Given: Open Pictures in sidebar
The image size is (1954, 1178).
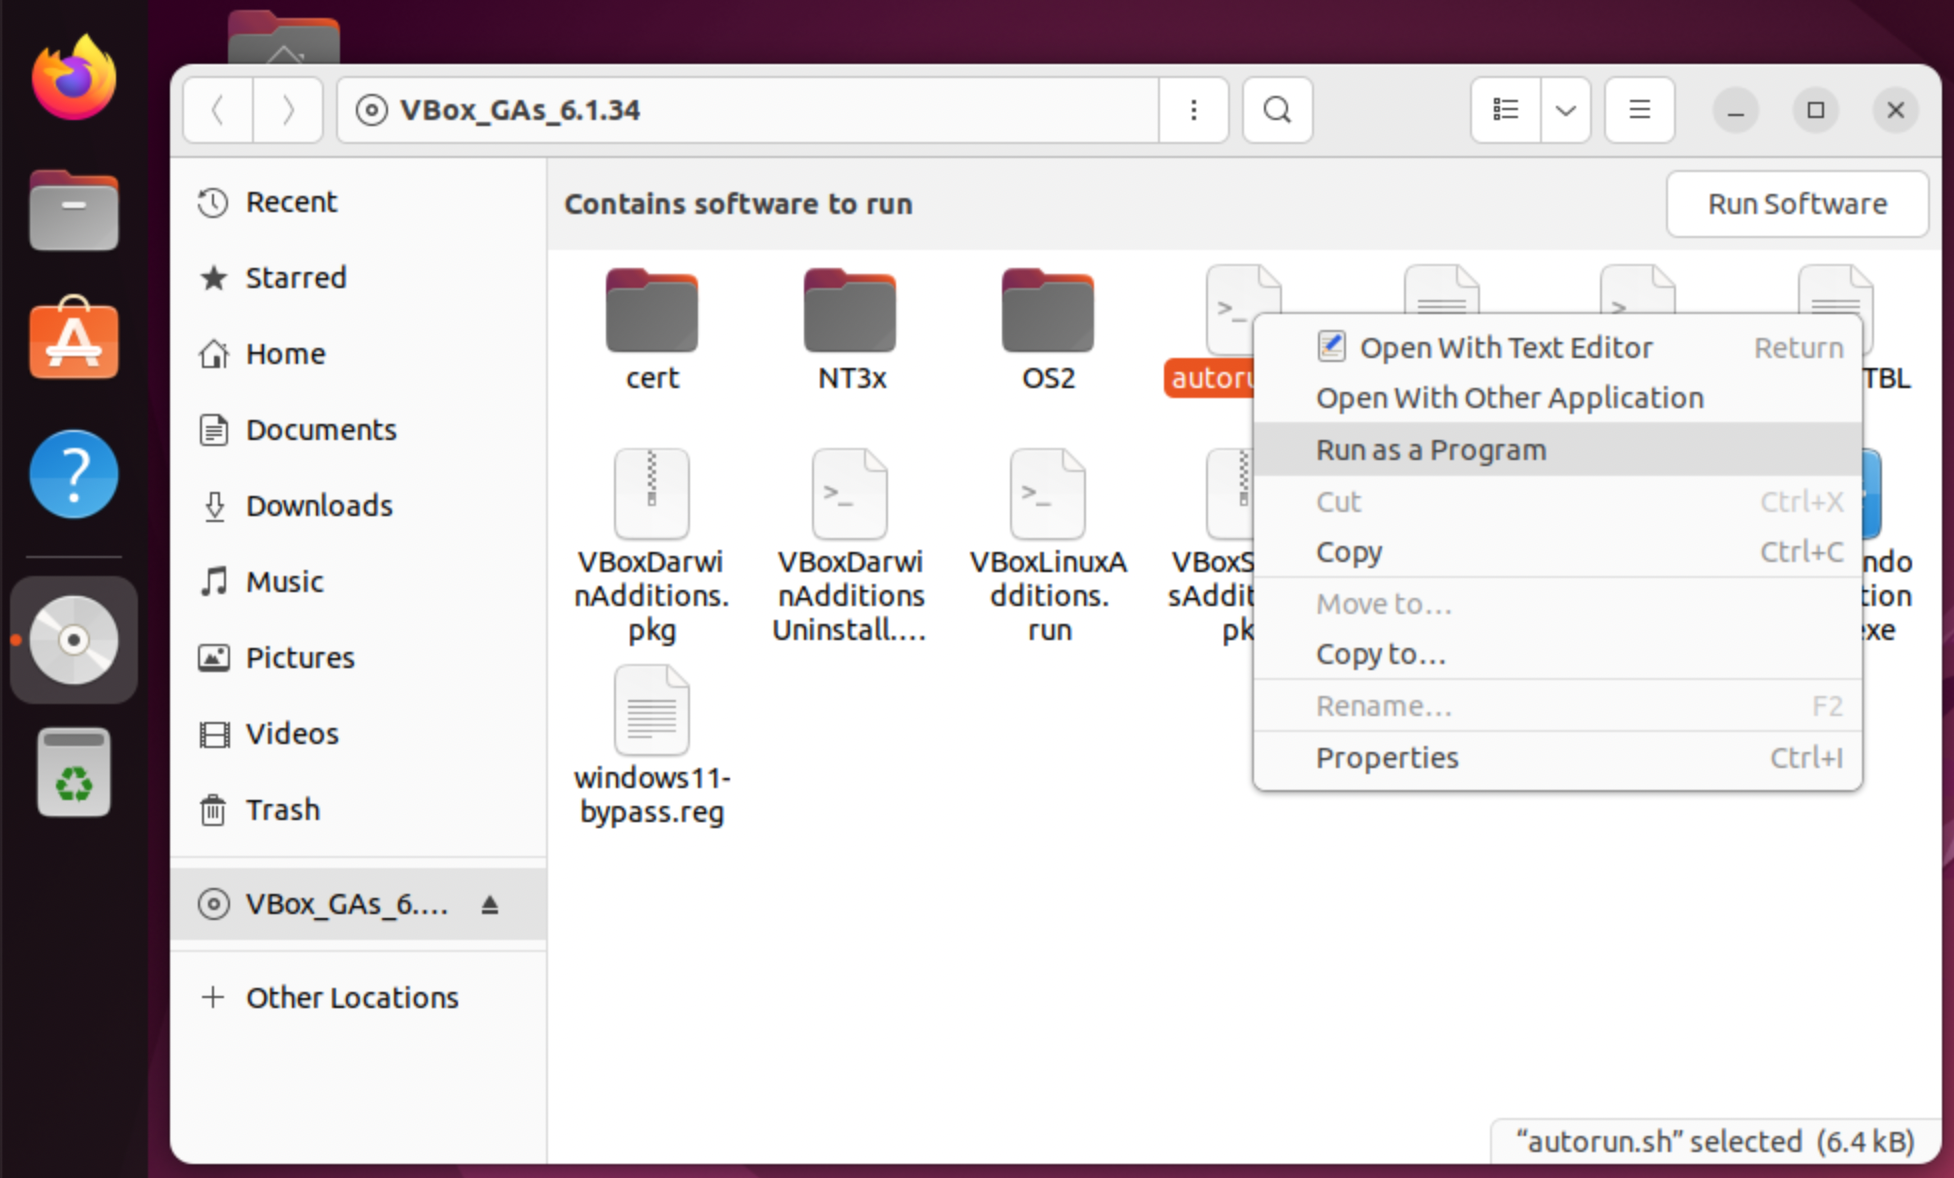Looking at the screenshot, I should point(358,658).
